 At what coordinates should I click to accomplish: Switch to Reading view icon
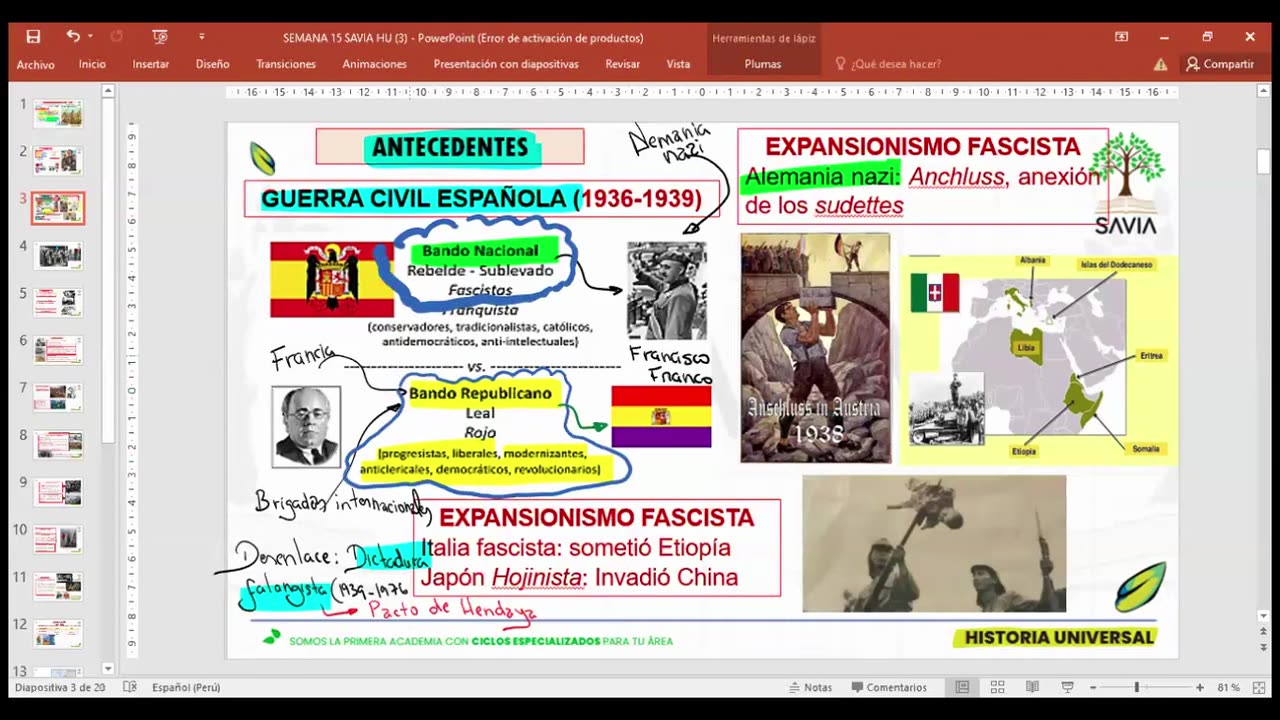point(1032,687)
